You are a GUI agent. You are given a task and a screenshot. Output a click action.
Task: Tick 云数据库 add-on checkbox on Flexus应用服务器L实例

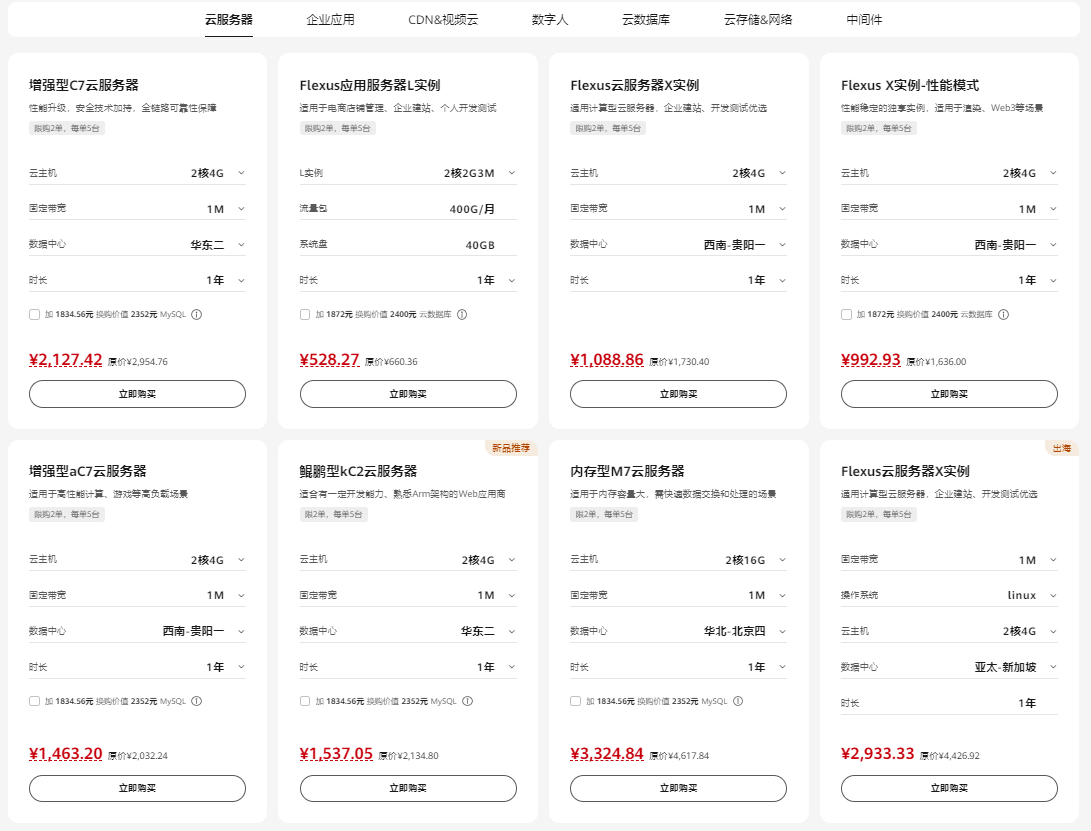[305, 315]
